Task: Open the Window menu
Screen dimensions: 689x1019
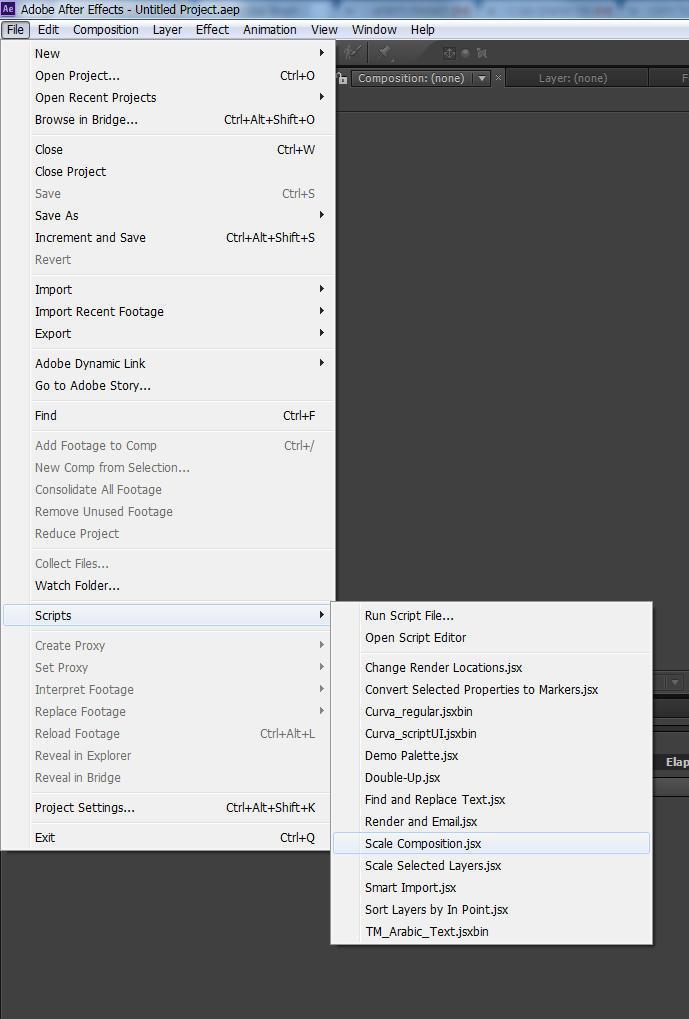Action: pyautogui.click(x=374, y=30)
